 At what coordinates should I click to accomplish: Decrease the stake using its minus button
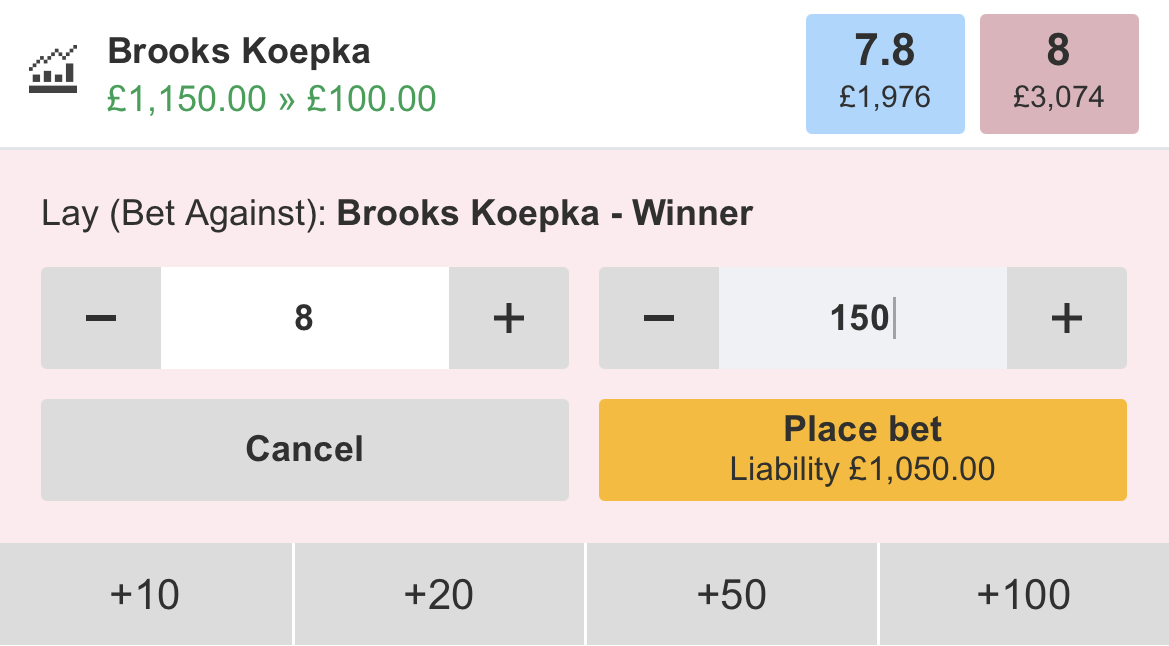658,318
